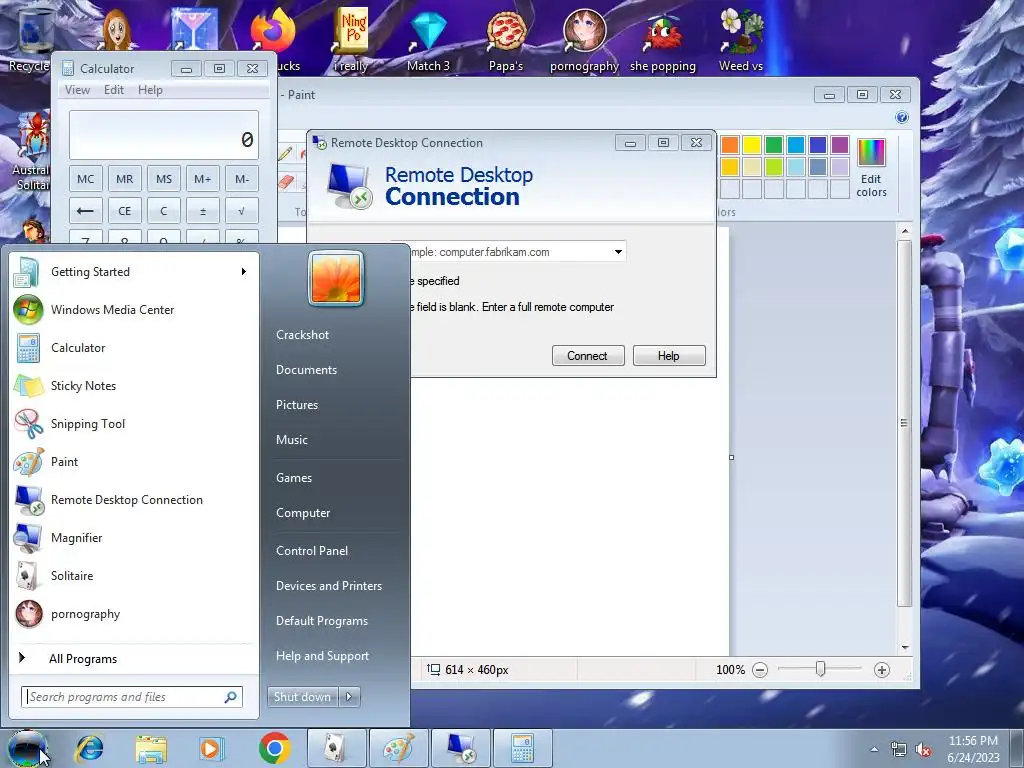
Task: Open Control Panel from Start menu
Action: pyautogui.click(x=312, y=551)
